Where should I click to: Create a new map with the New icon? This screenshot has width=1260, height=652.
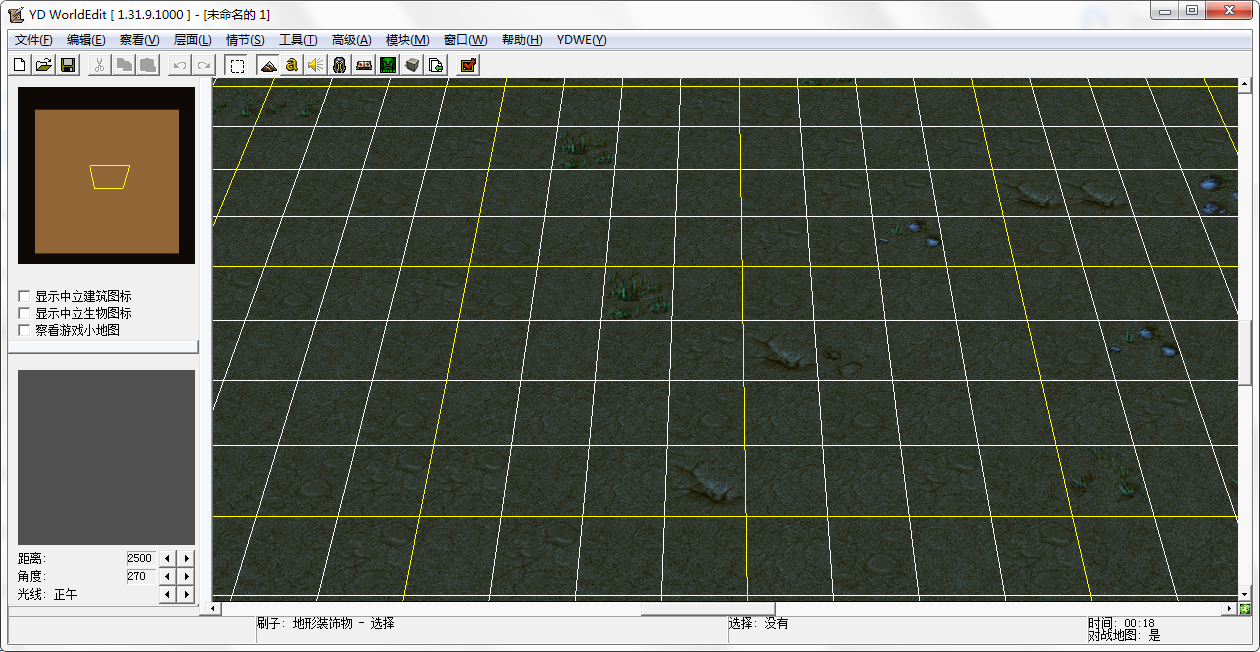pyautogui.click(x=19, y=65)
